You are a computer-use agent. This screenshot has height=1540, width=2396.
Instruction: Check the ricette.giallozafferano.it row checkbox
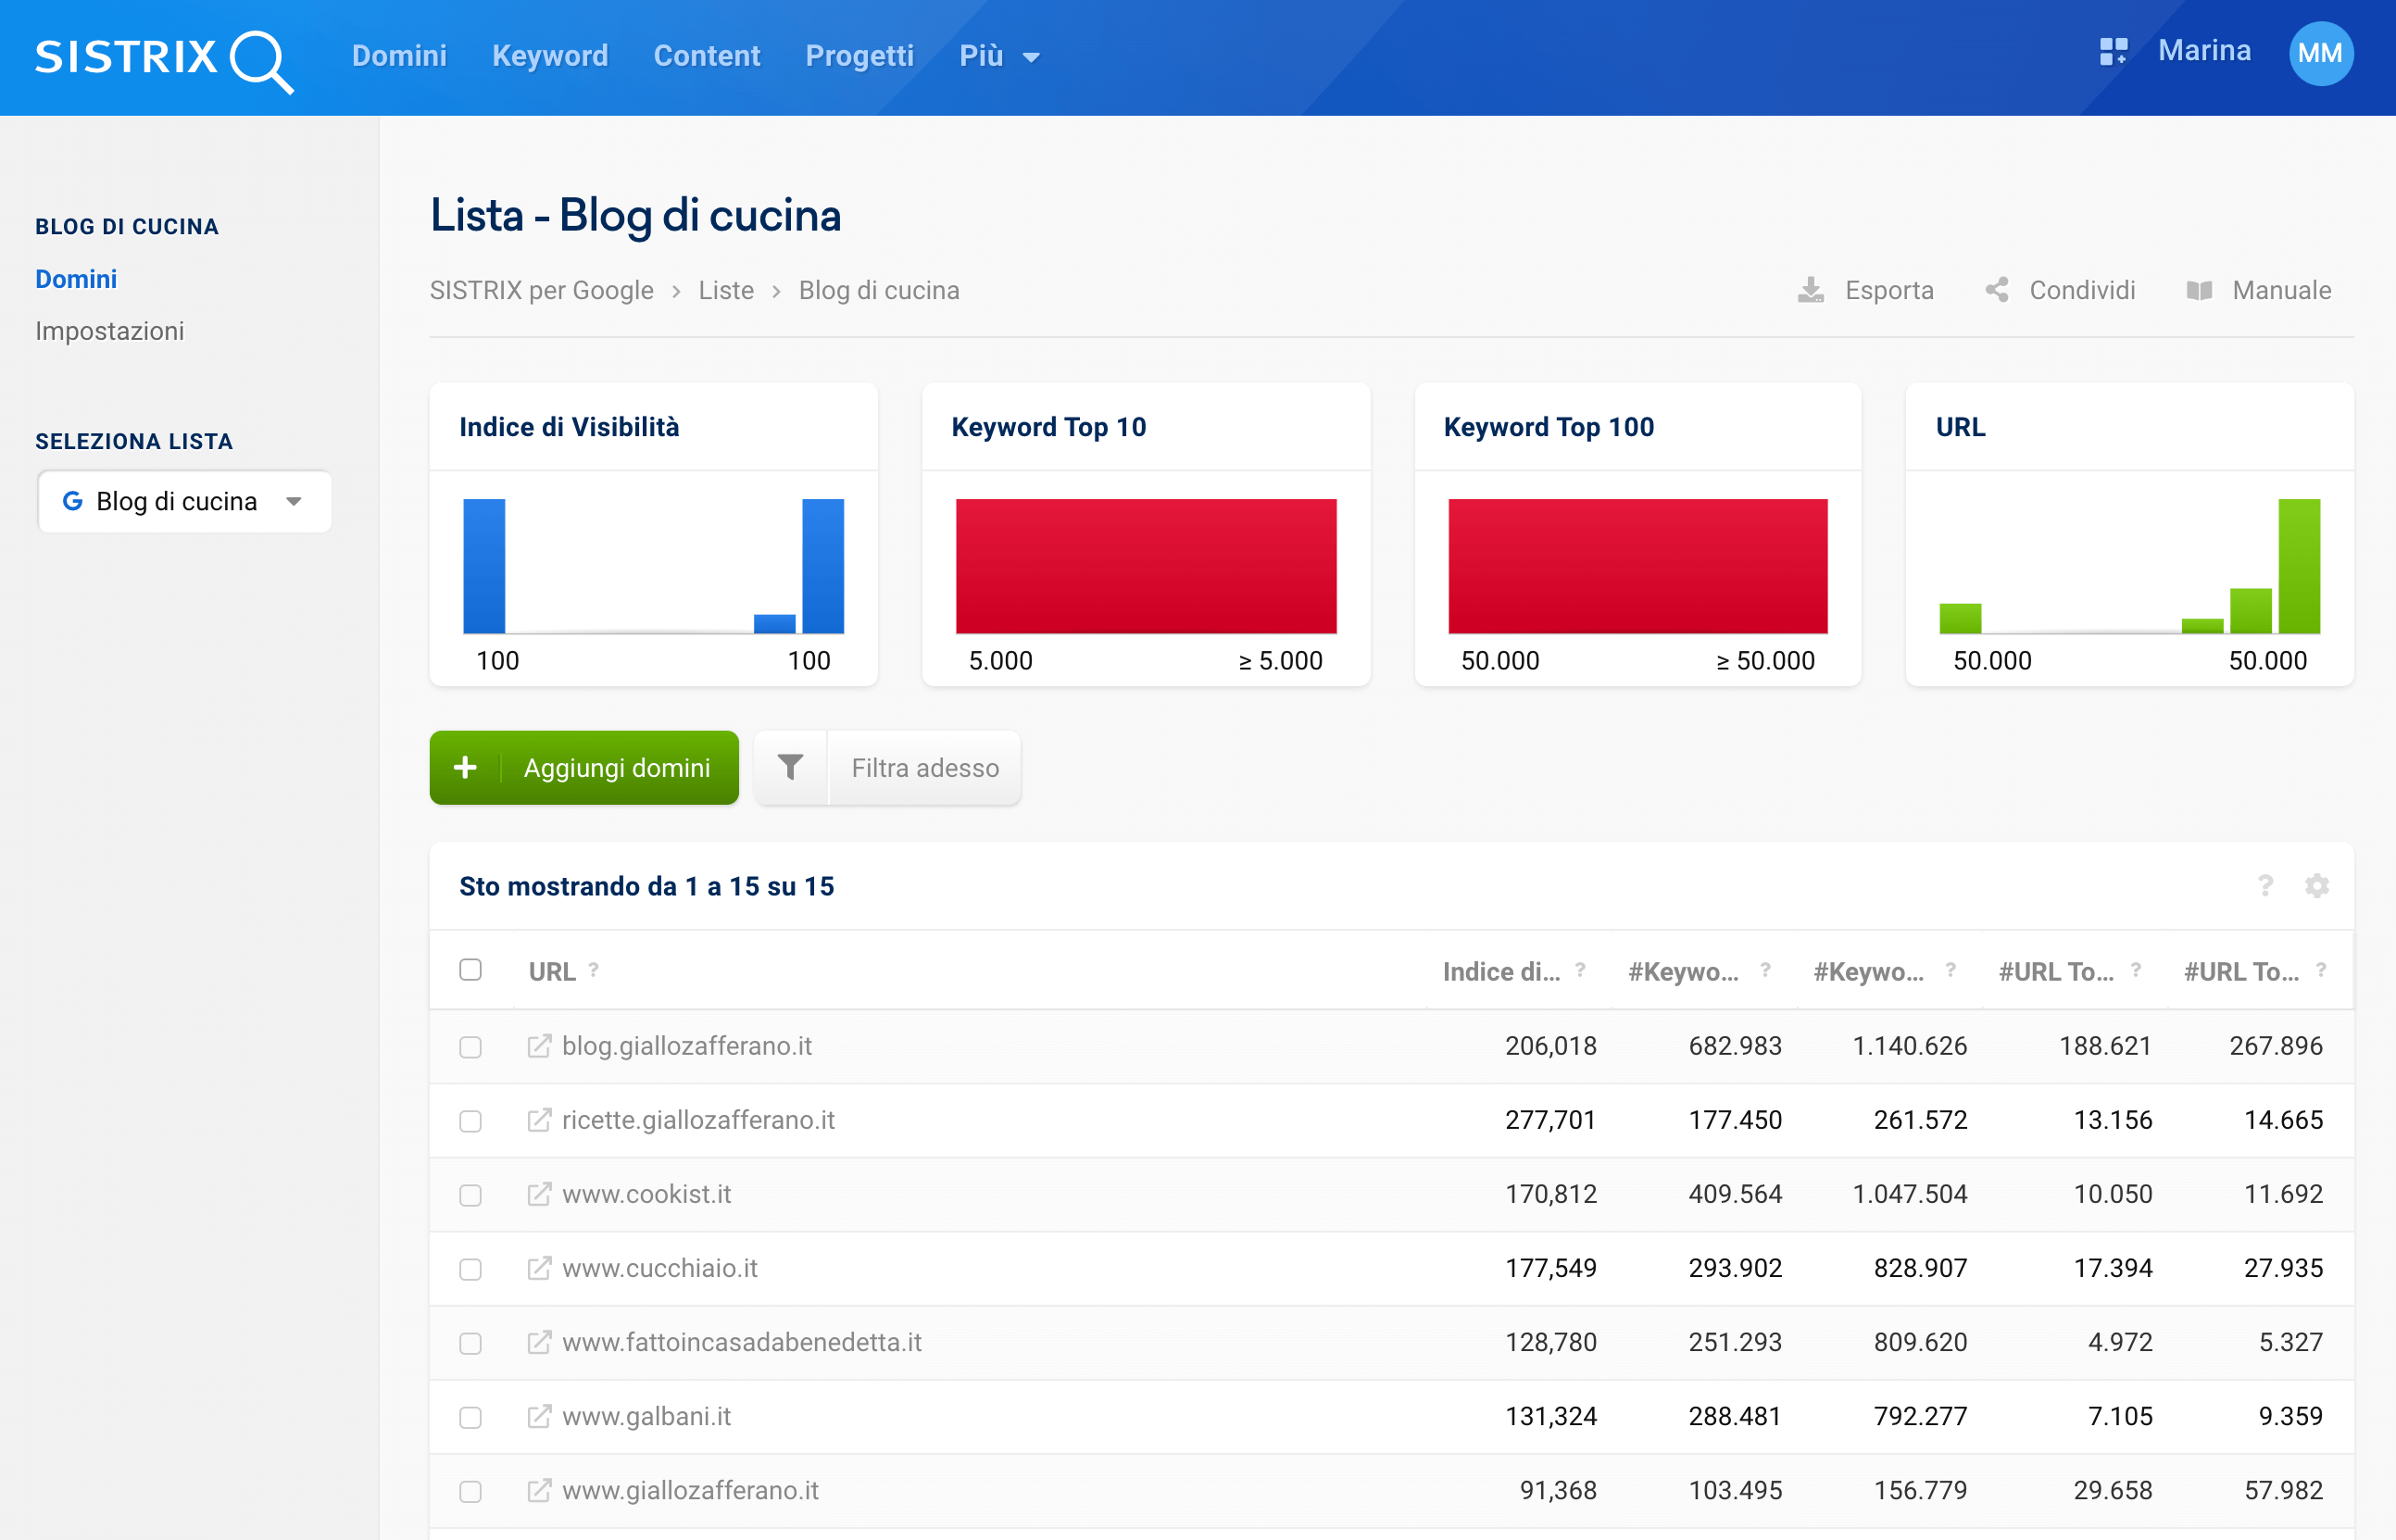(x=470, y=1121)
